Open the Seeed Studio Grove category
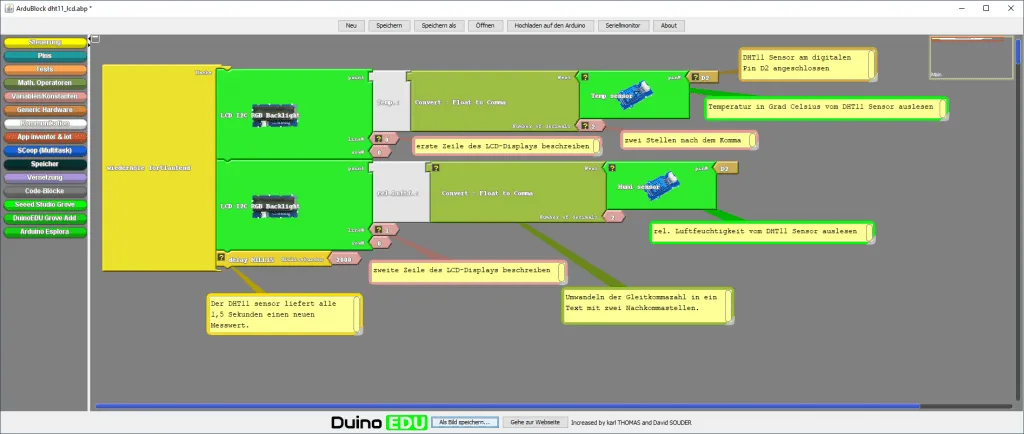Image resolution: width=1024 pixels, height=434 pixels. [44, 204]
